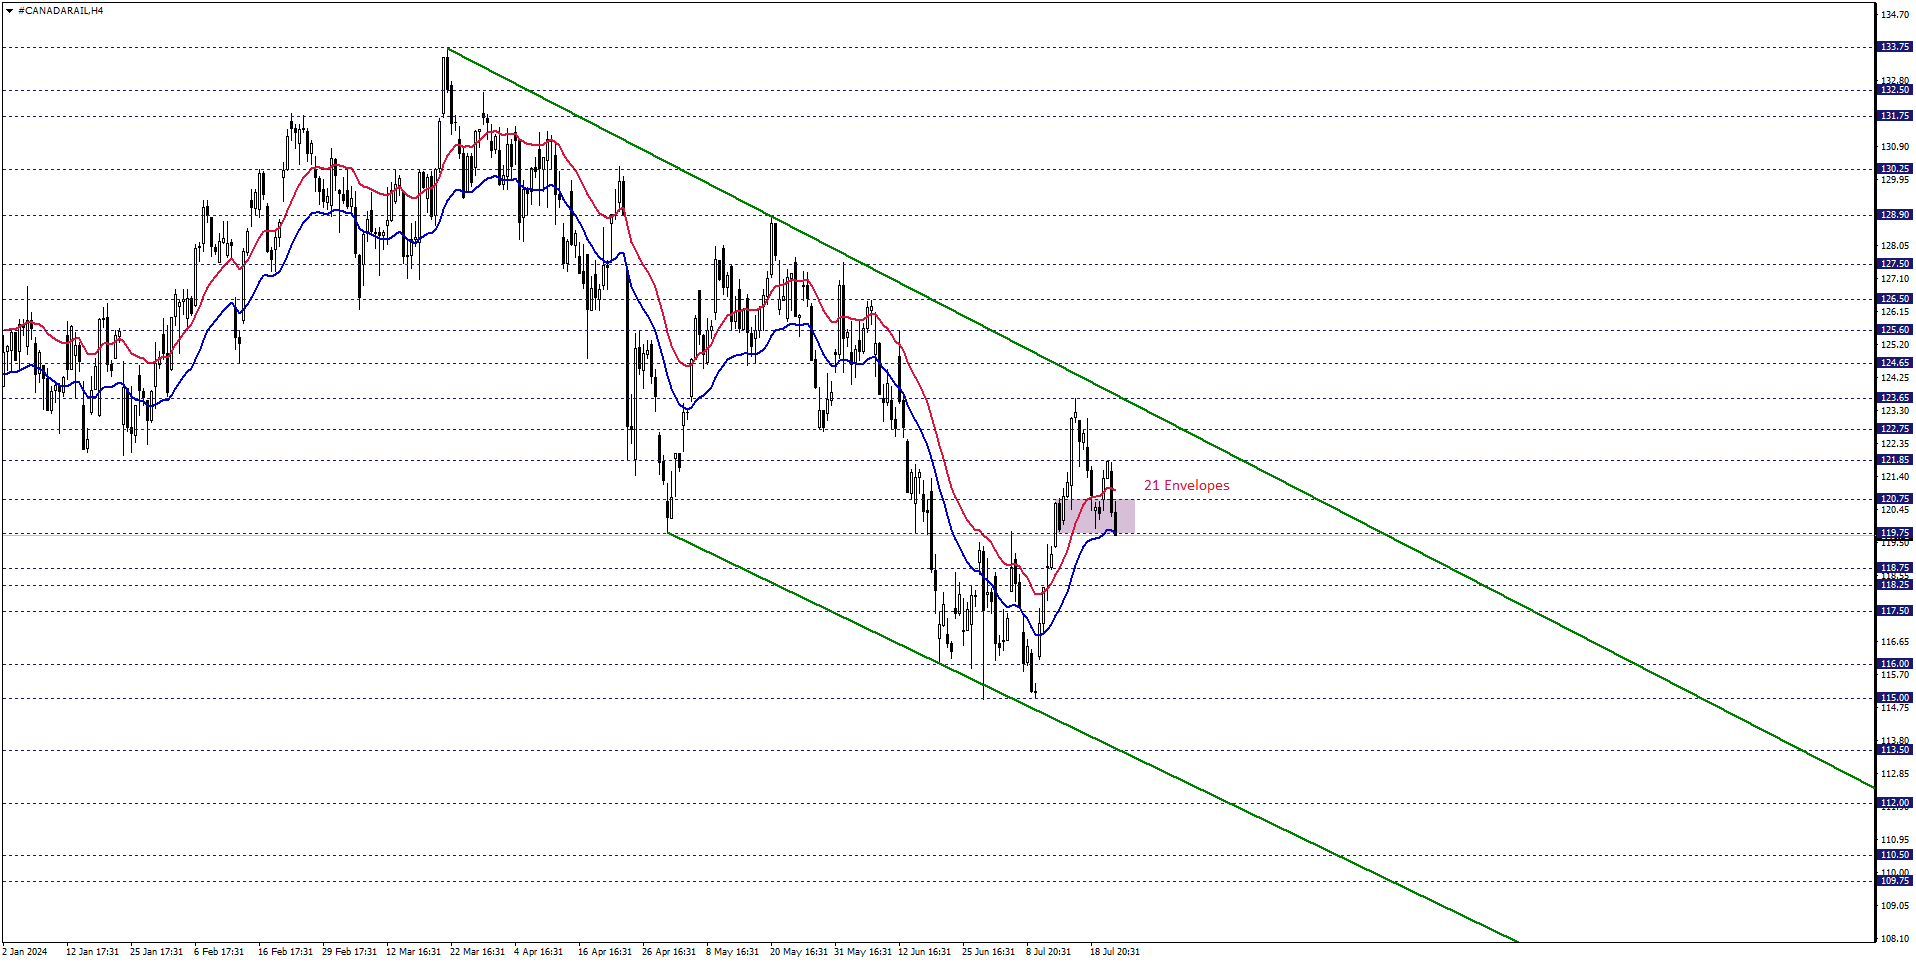Click the #CANADARAIL,H4 chart title

[60, 11]
